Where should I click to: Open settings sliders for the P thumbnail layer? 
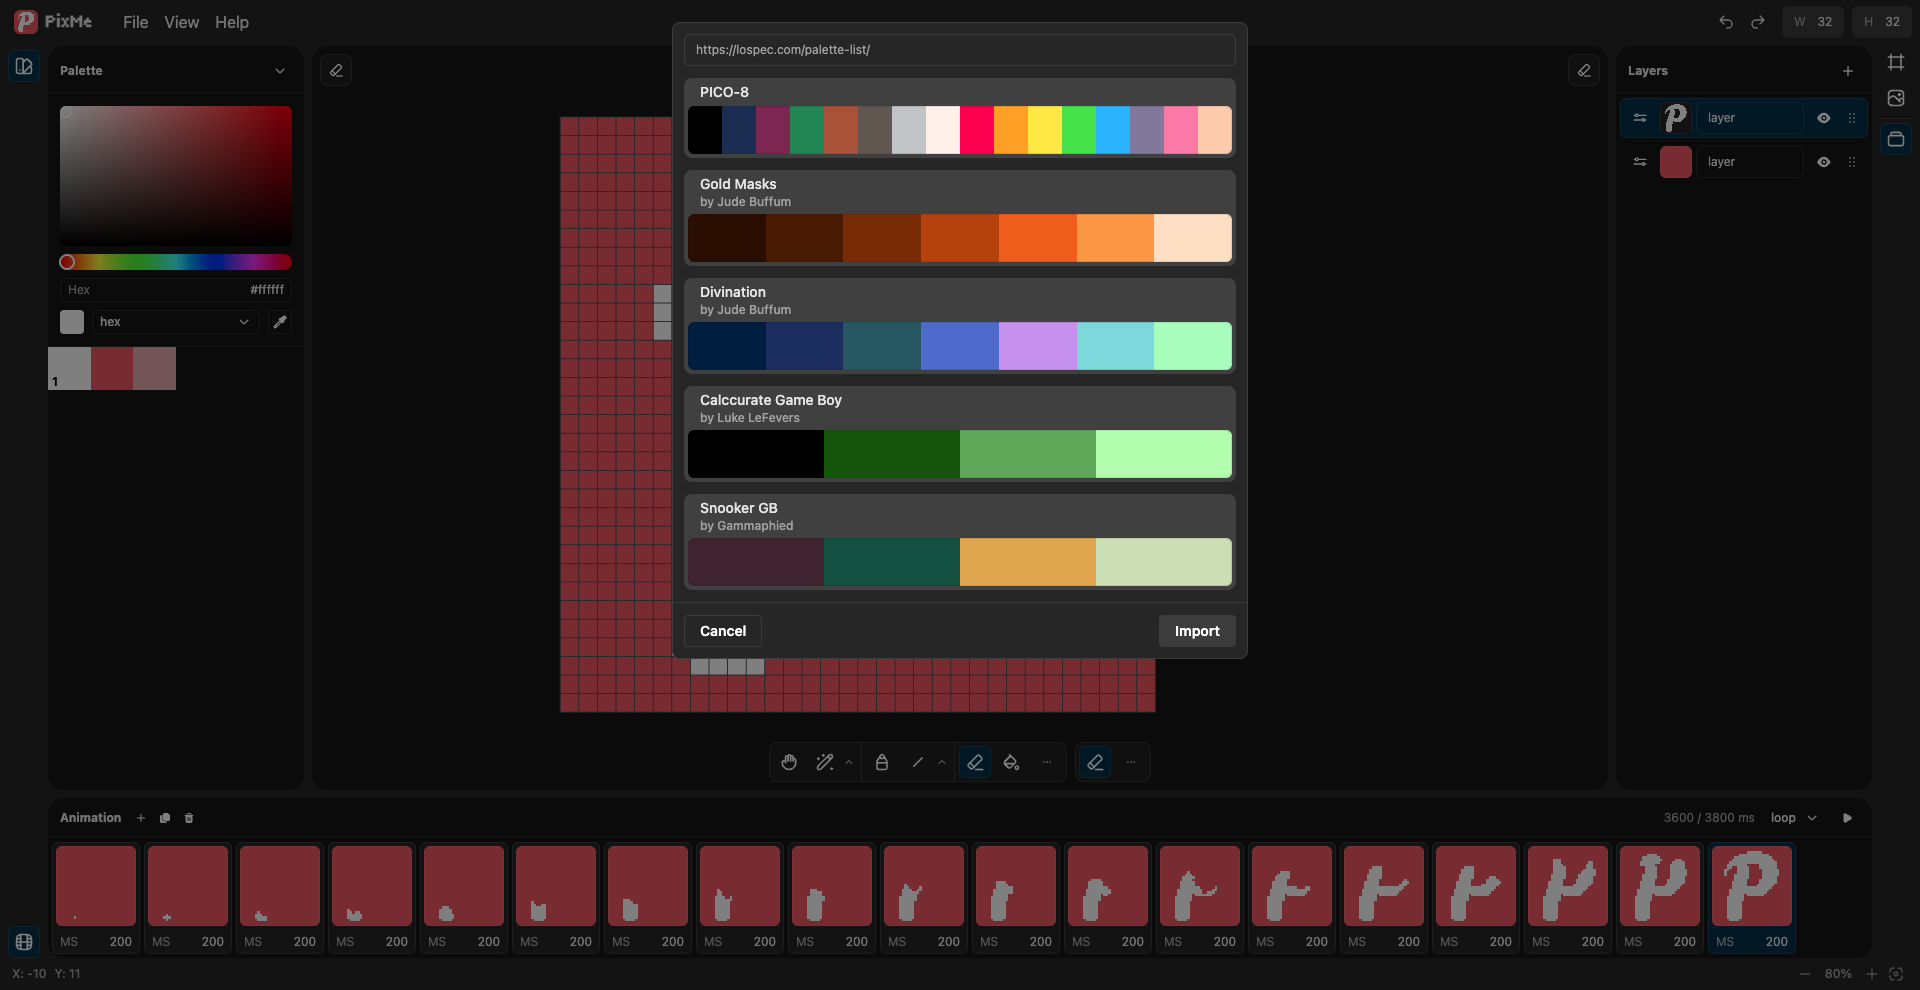(1640, 118)
